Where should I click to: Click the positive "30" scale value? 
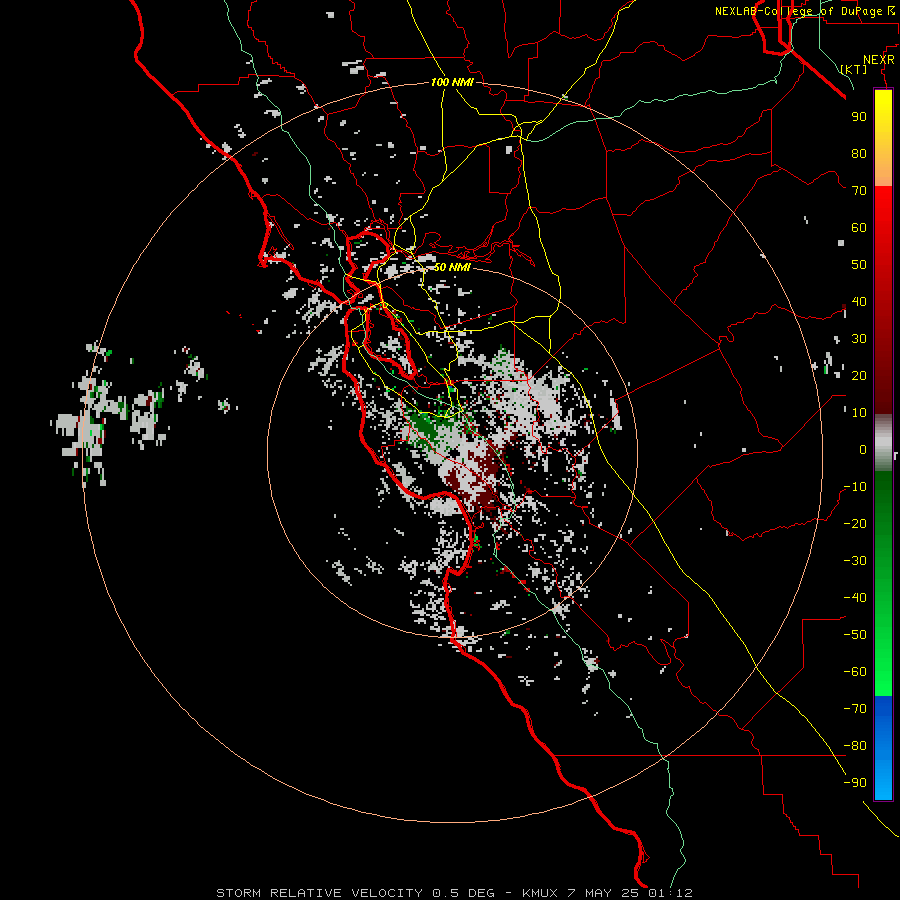[x=859, y=339]
